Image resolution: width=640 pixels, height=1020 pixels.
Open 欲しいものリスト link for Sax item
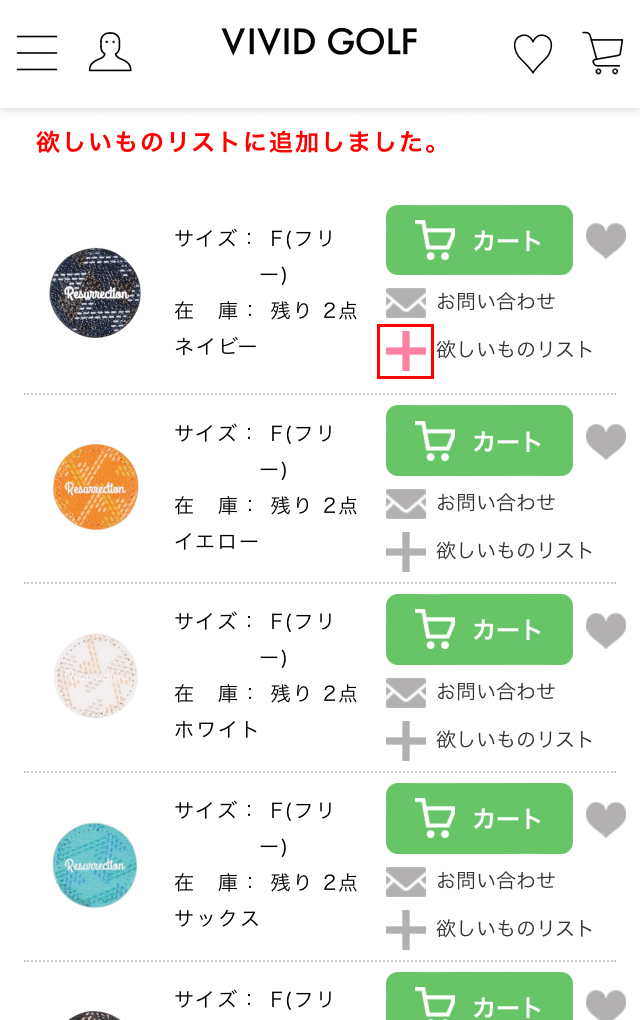[x=514, y=928]
